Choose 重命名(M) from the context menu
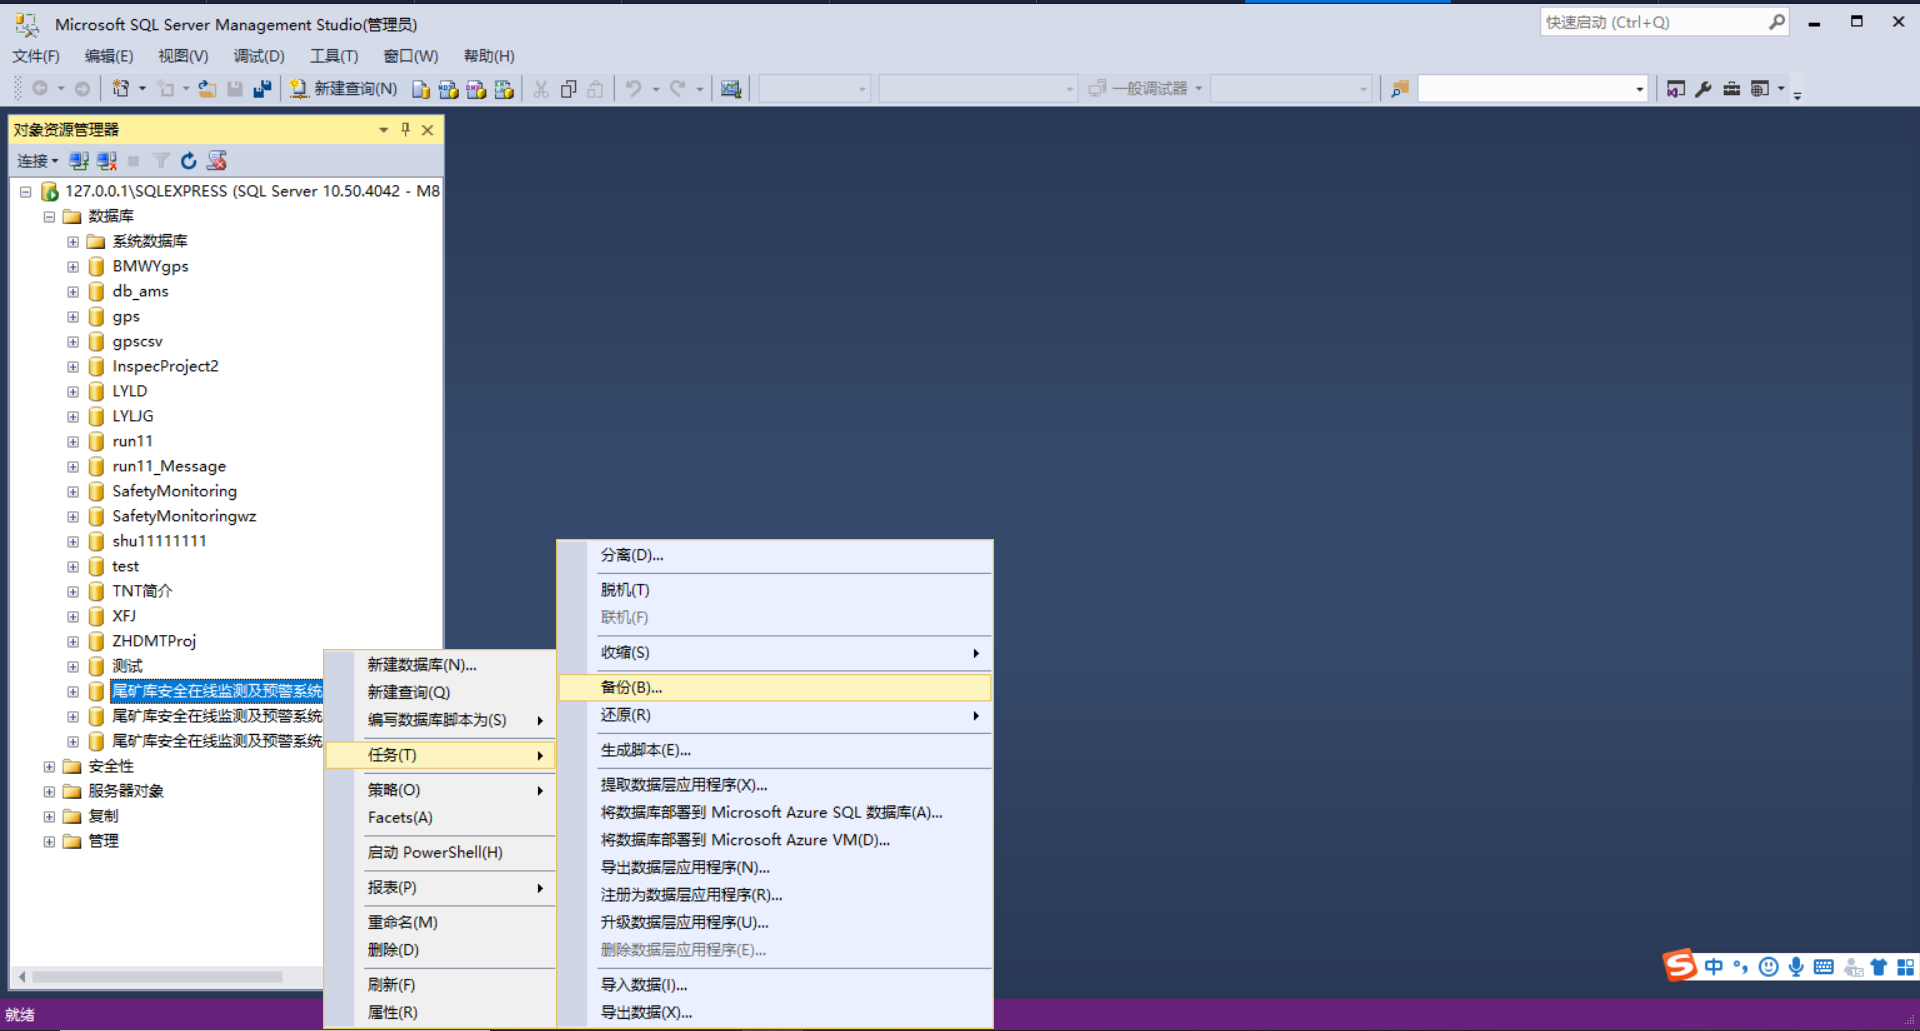This screenshot has width=1920, height=1031. (440, 922)
